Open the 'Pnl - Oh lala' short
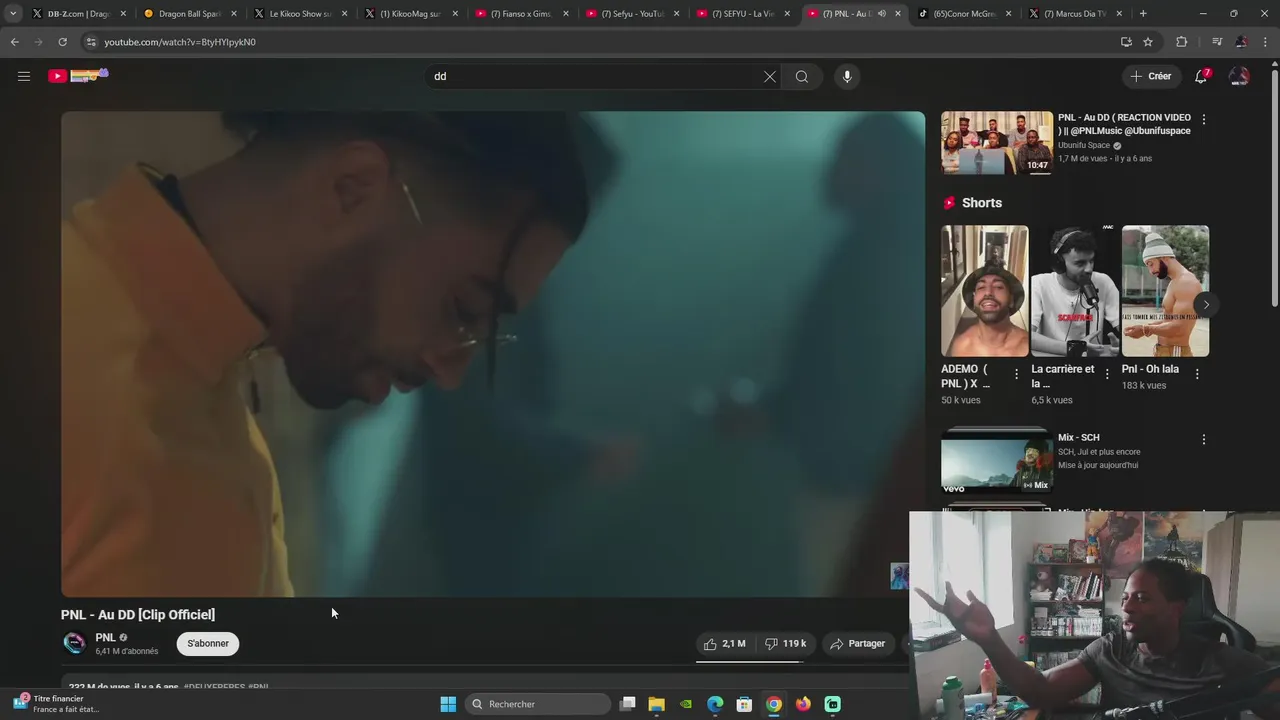Image resolution: width=1280 pixels, height=720 pixels. point(1165,290)
